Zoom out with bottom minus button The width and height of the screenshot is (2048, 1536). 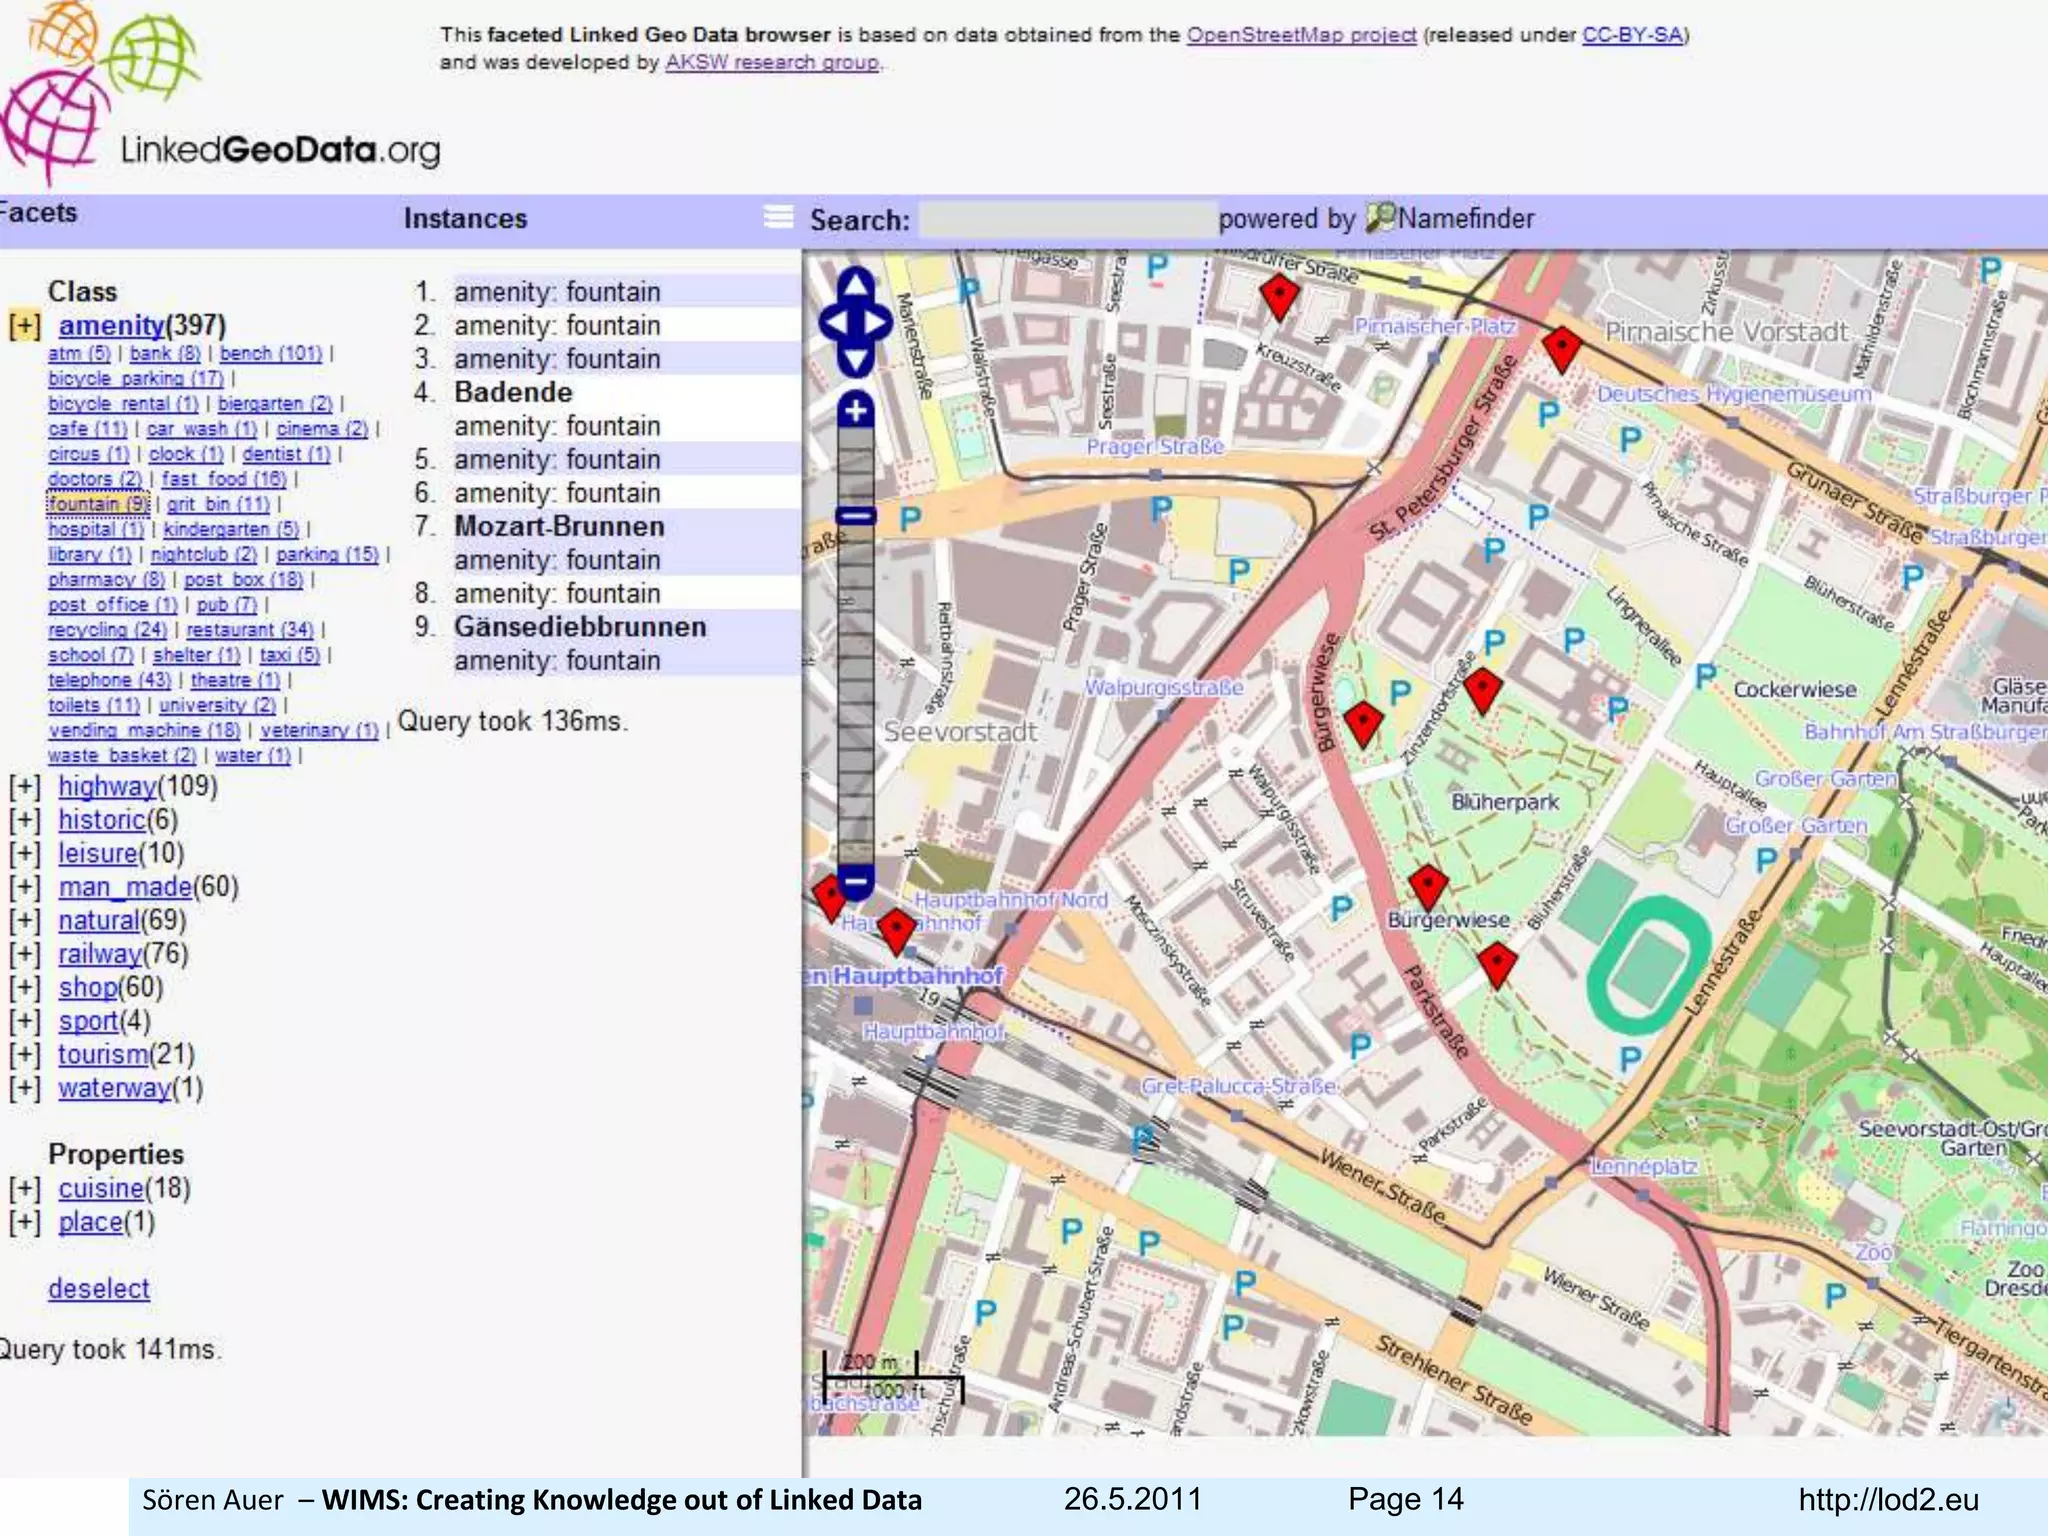[x=856, y=882]
